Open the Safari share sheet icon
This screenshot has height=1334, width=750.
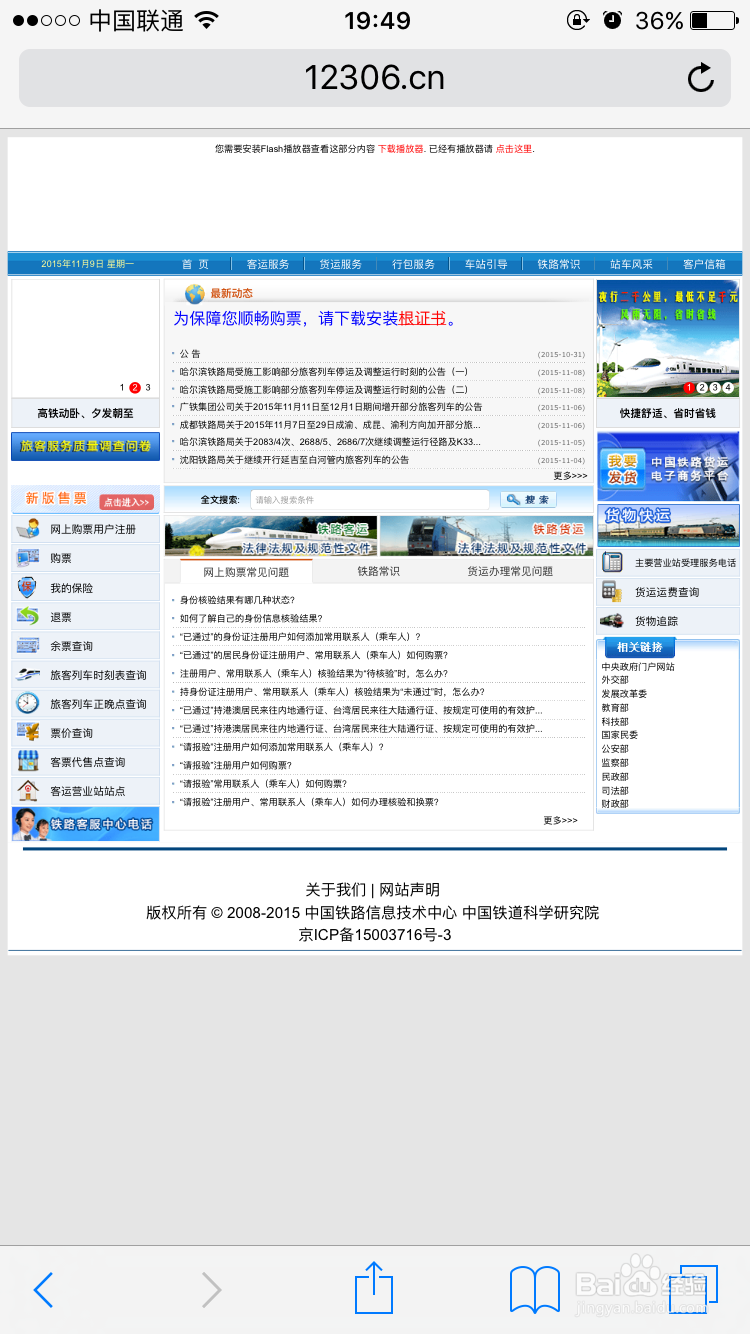click(374, 1287)
